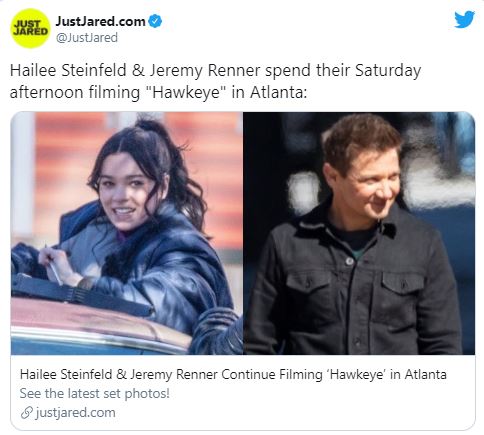The height and width of the screenshot is (435, 484).
Task: Open the JustJared.com display name
Action: pos(100,21)
